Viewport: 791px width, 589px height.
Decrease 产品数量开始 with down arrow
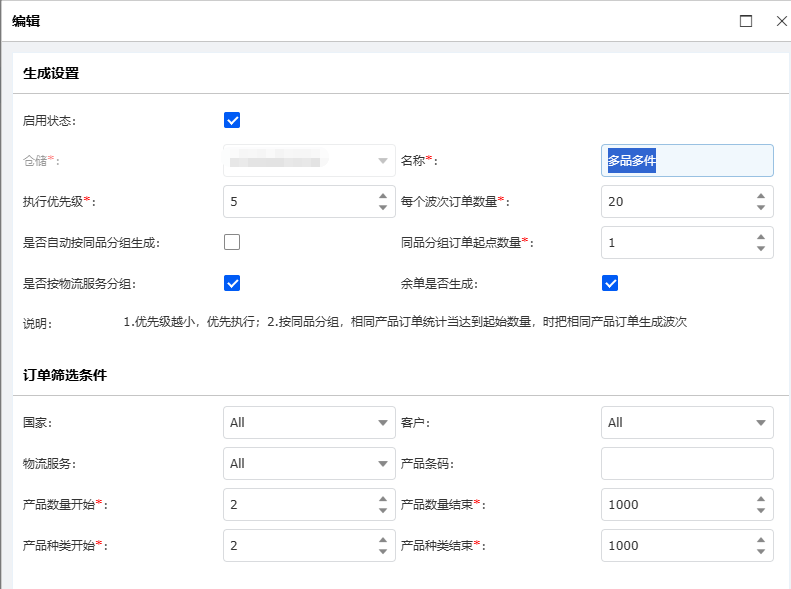tap(383, 510)
